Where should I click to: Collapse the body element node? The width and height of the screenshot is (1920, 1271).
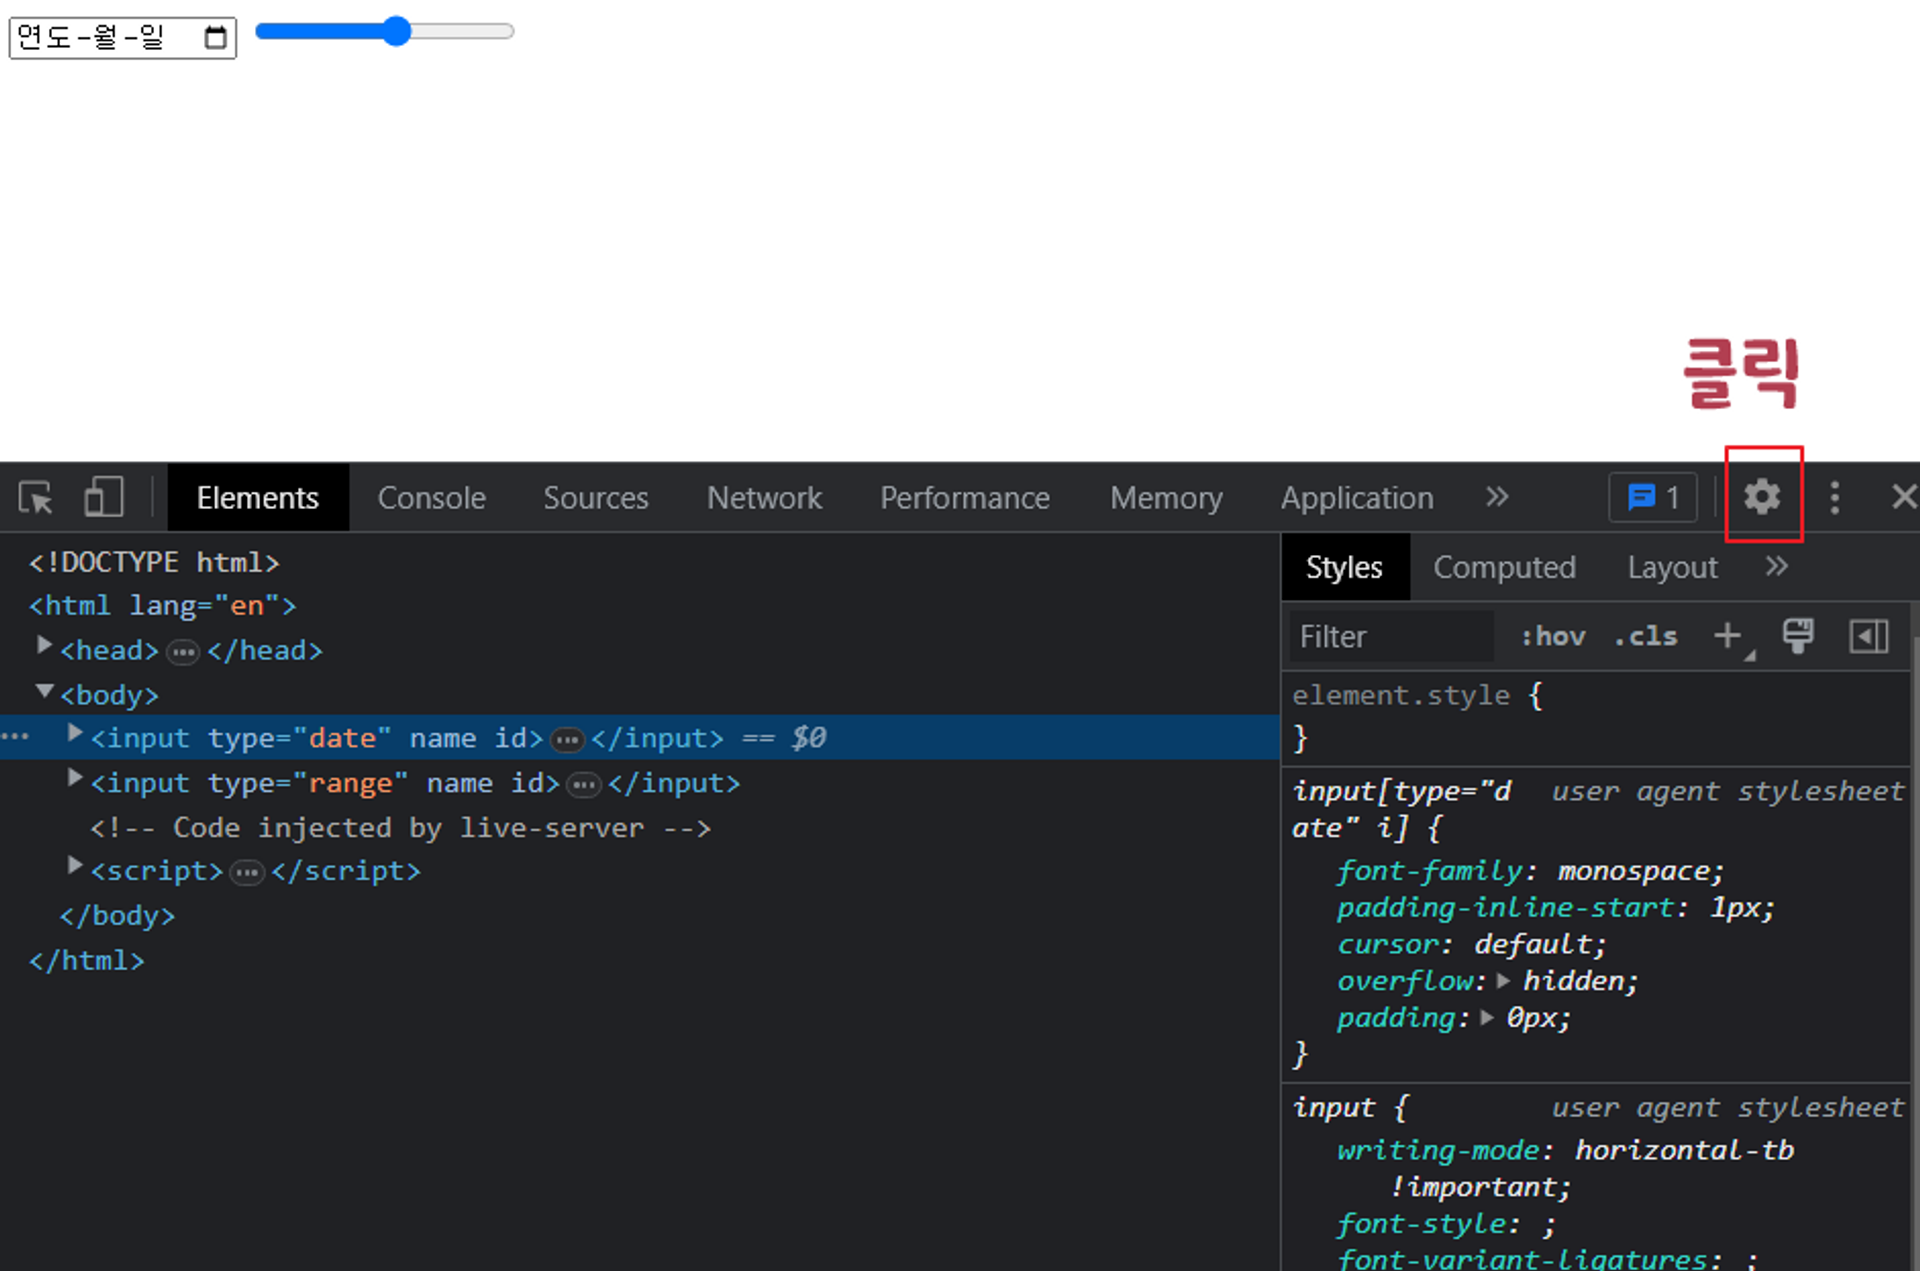[44, 691]
